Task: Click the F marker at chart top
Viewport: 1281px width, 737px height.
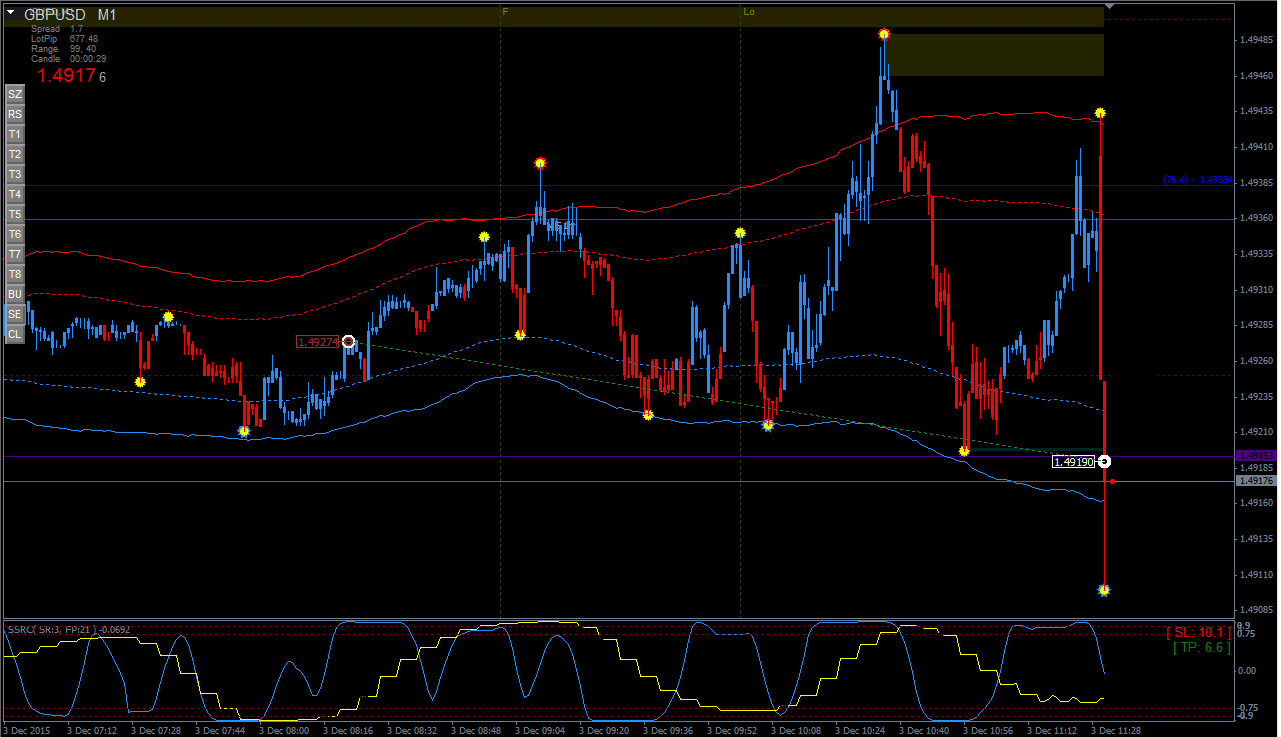Action: click(505, 11)
